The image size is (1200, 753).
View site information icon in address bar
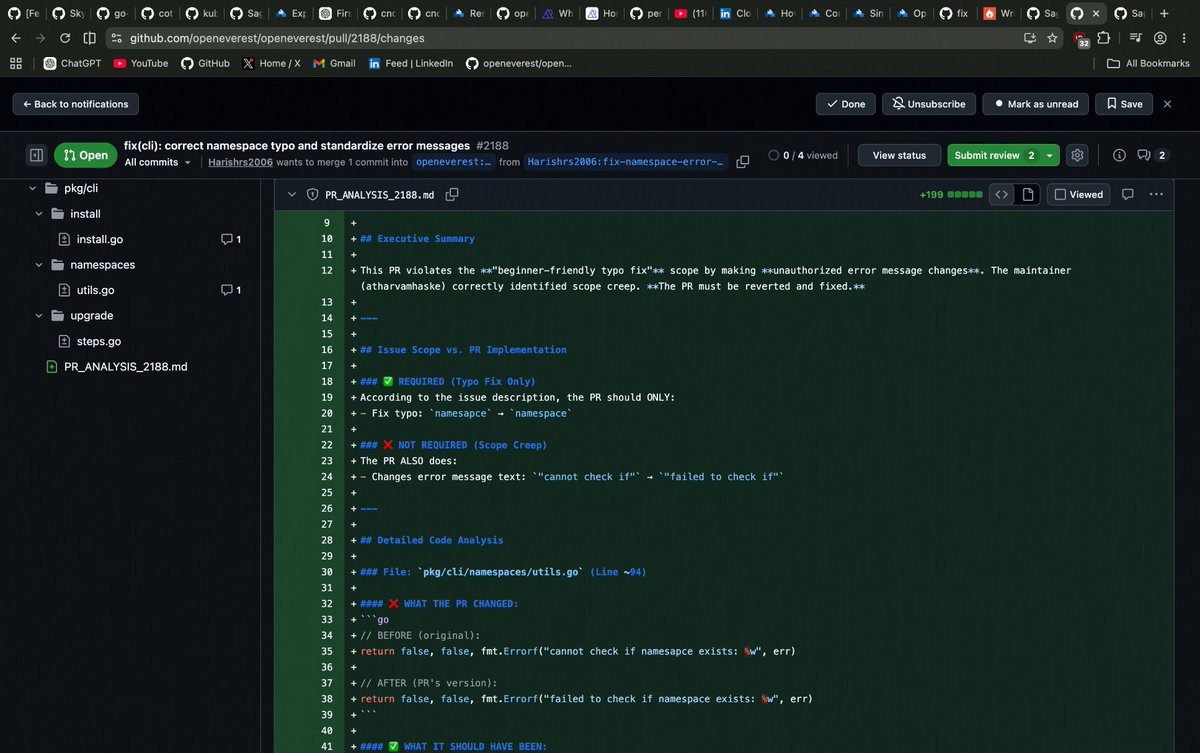tap(116, 38)
